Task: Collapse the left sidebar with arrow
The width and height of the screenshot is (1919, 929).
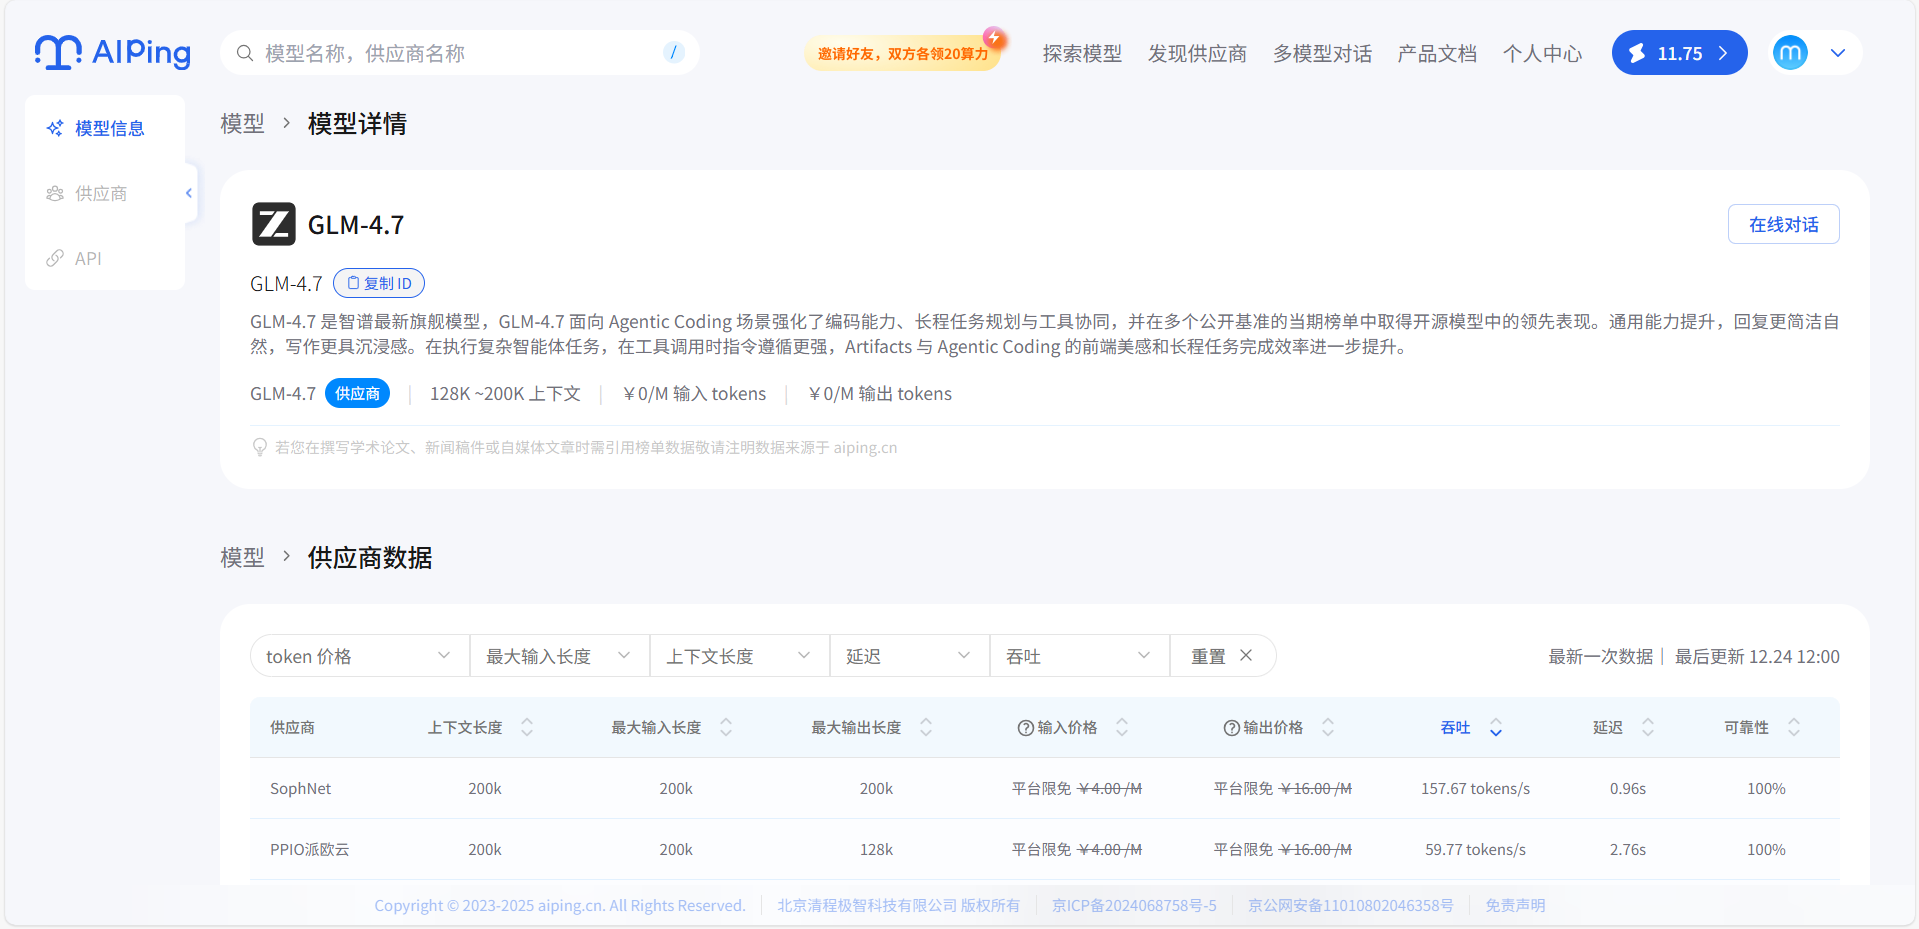Action: point(189,193)
